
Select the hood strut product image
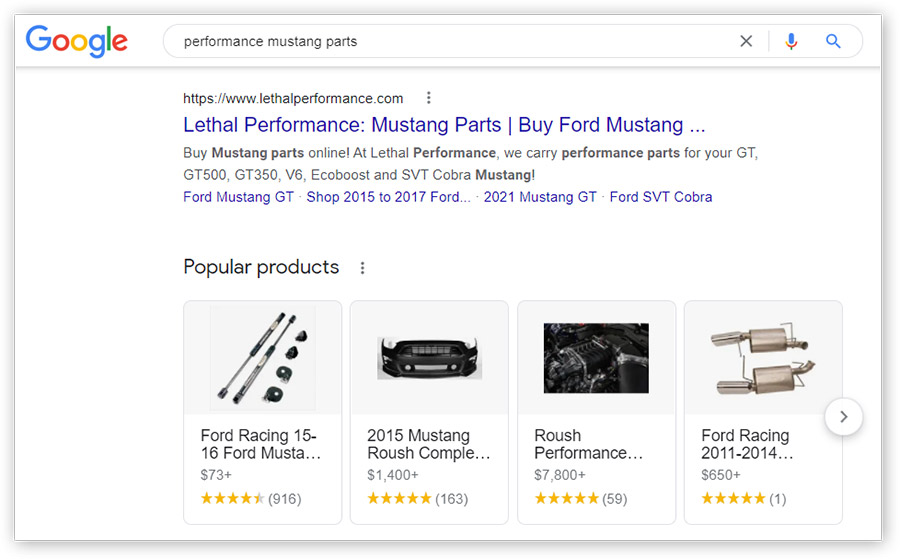point(262,358)
